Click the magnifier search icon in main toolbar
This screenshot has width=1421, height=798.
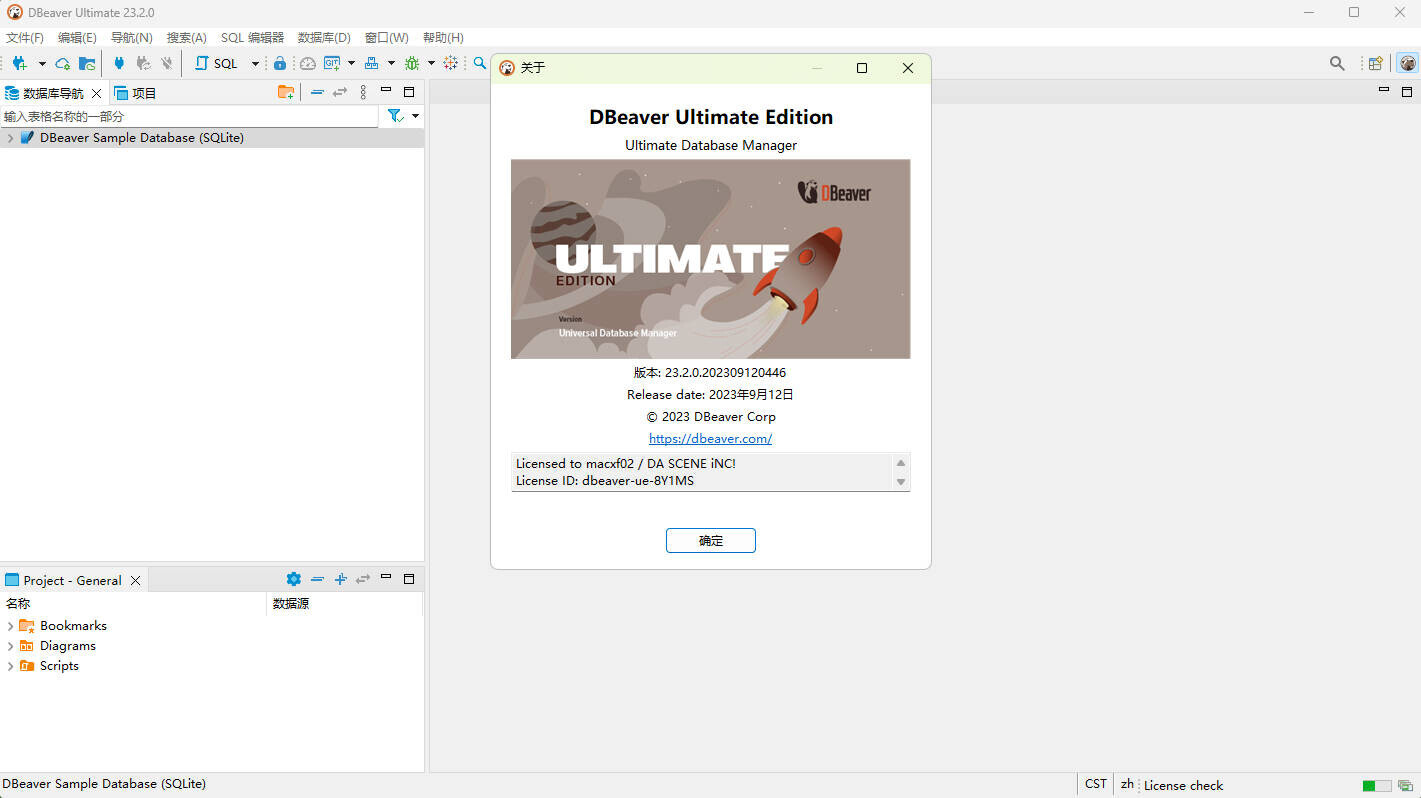480,63
